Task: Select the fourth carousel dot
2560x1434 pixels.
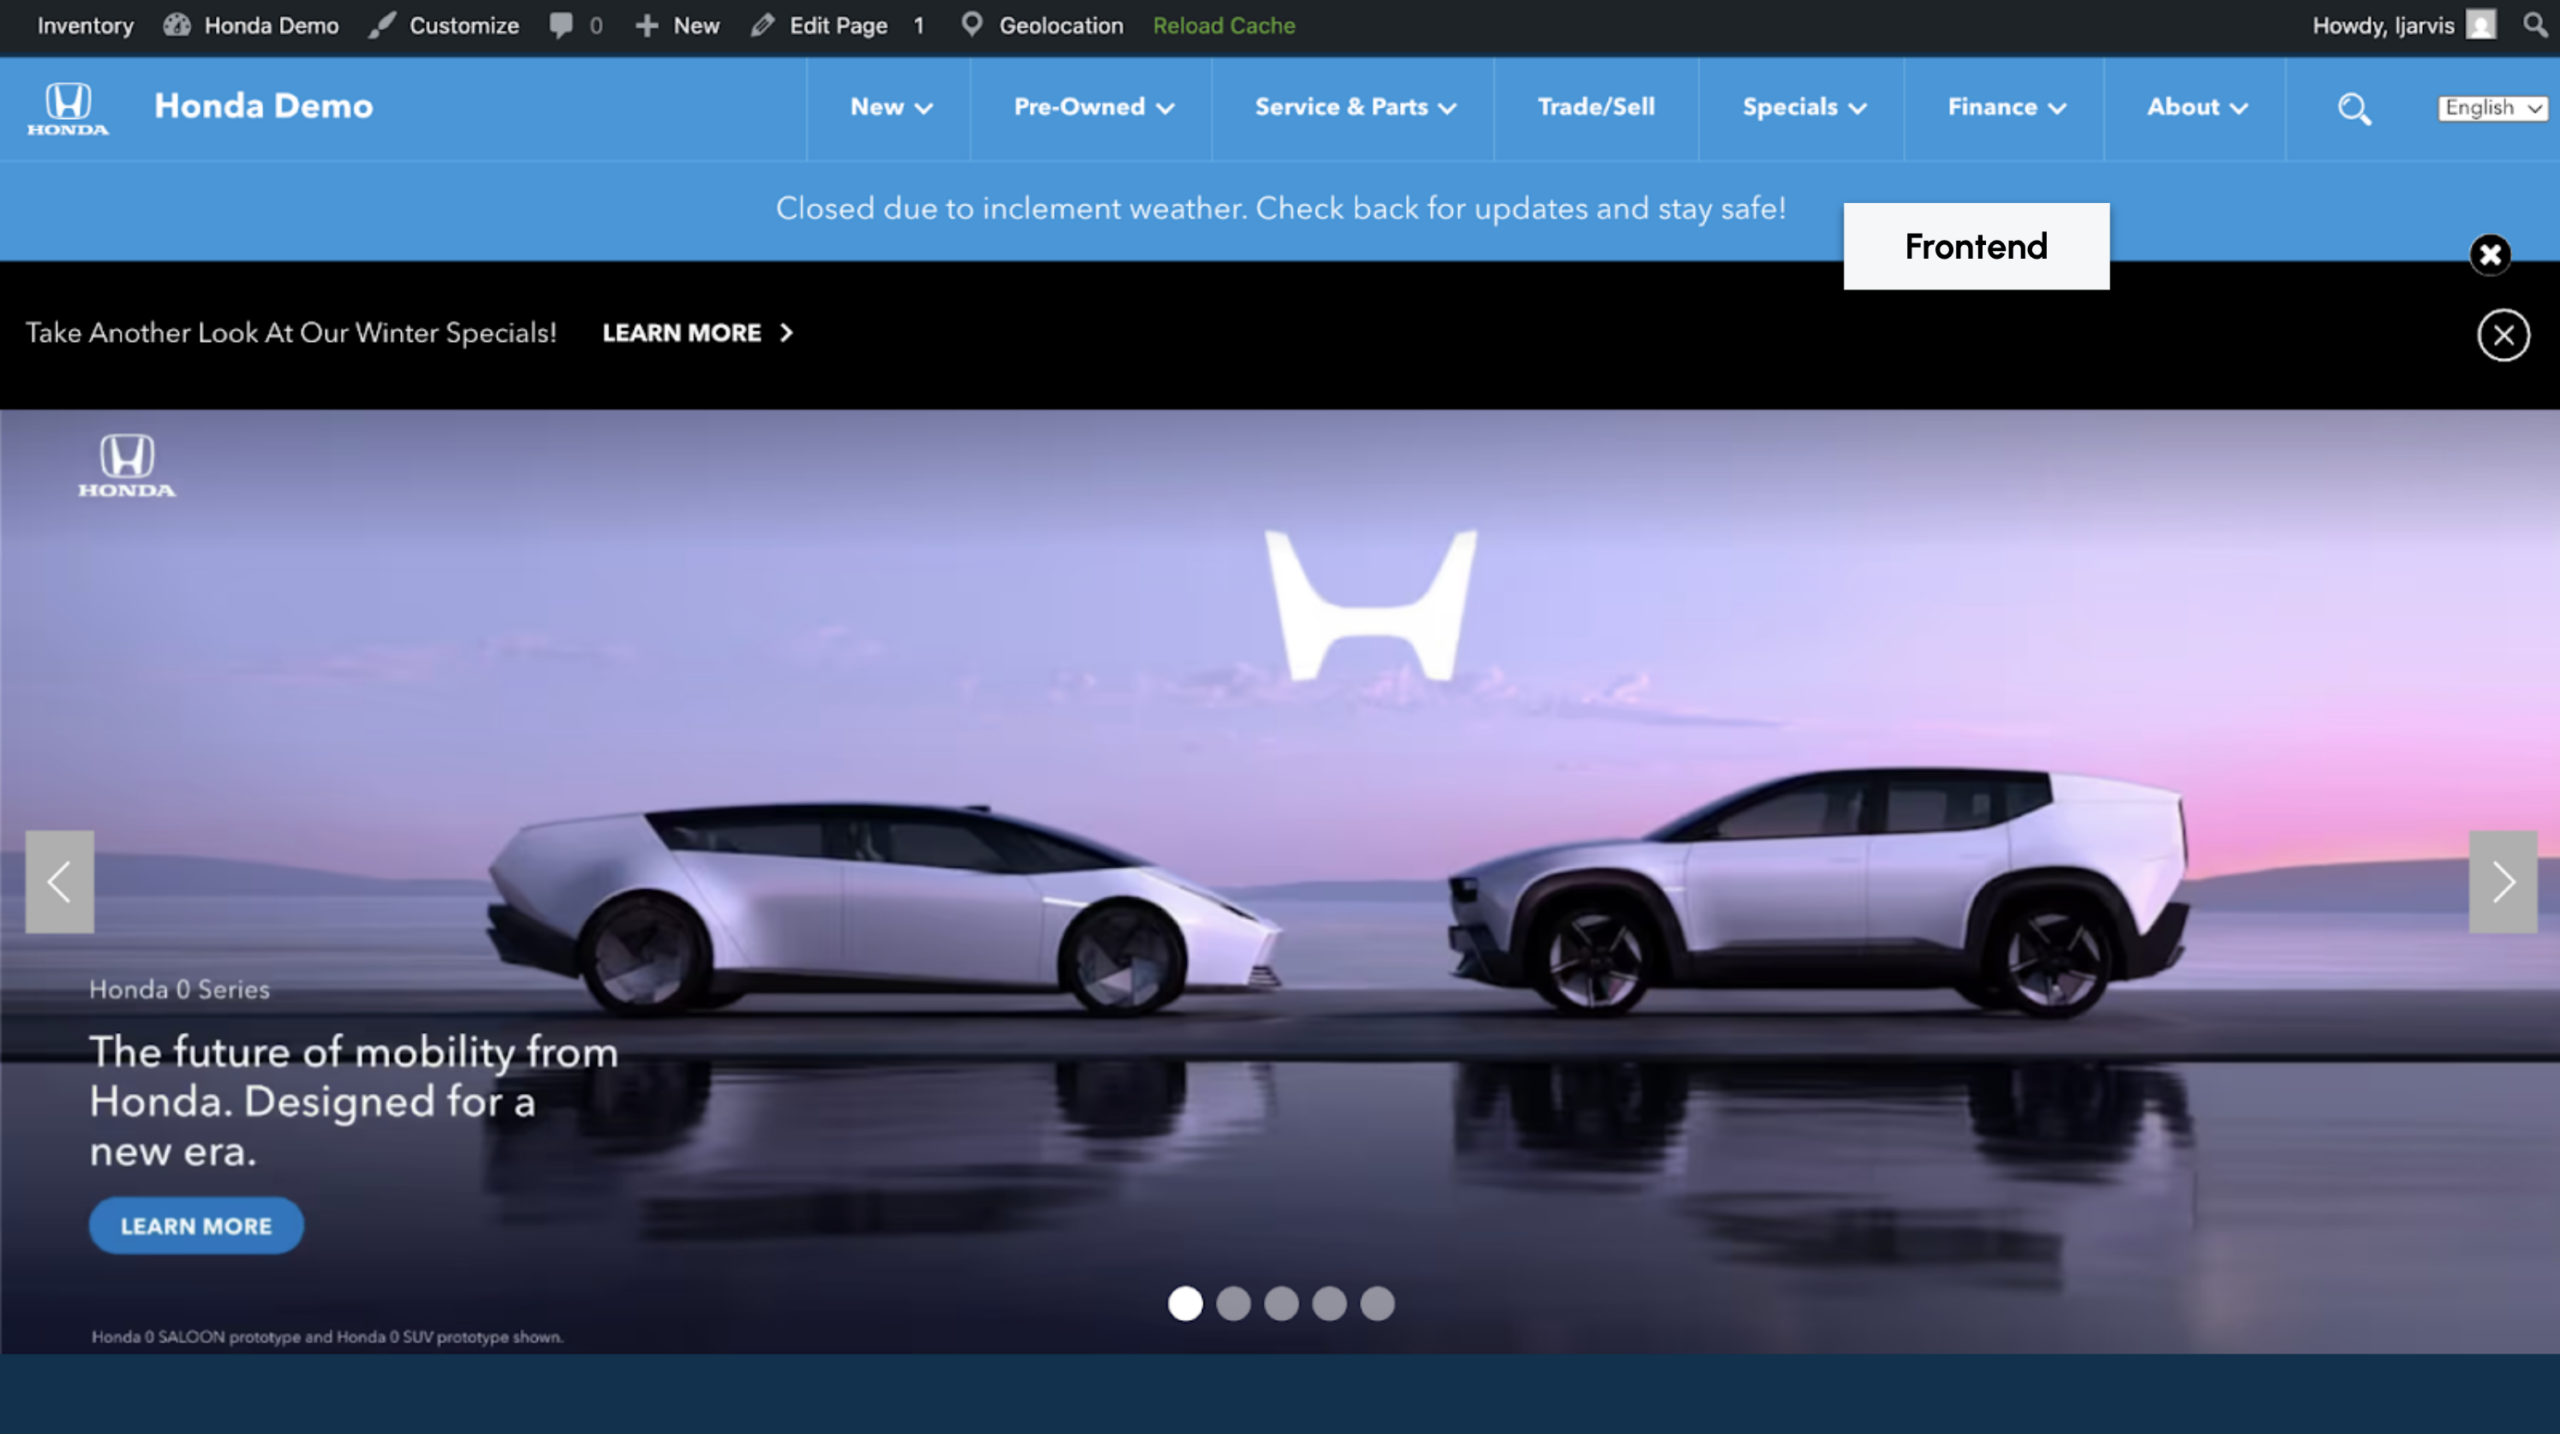Action: 1329,1303
